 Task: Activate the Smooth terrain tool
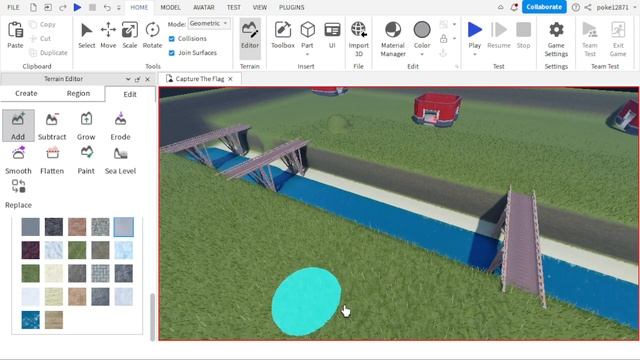click(x=18, y=160)
